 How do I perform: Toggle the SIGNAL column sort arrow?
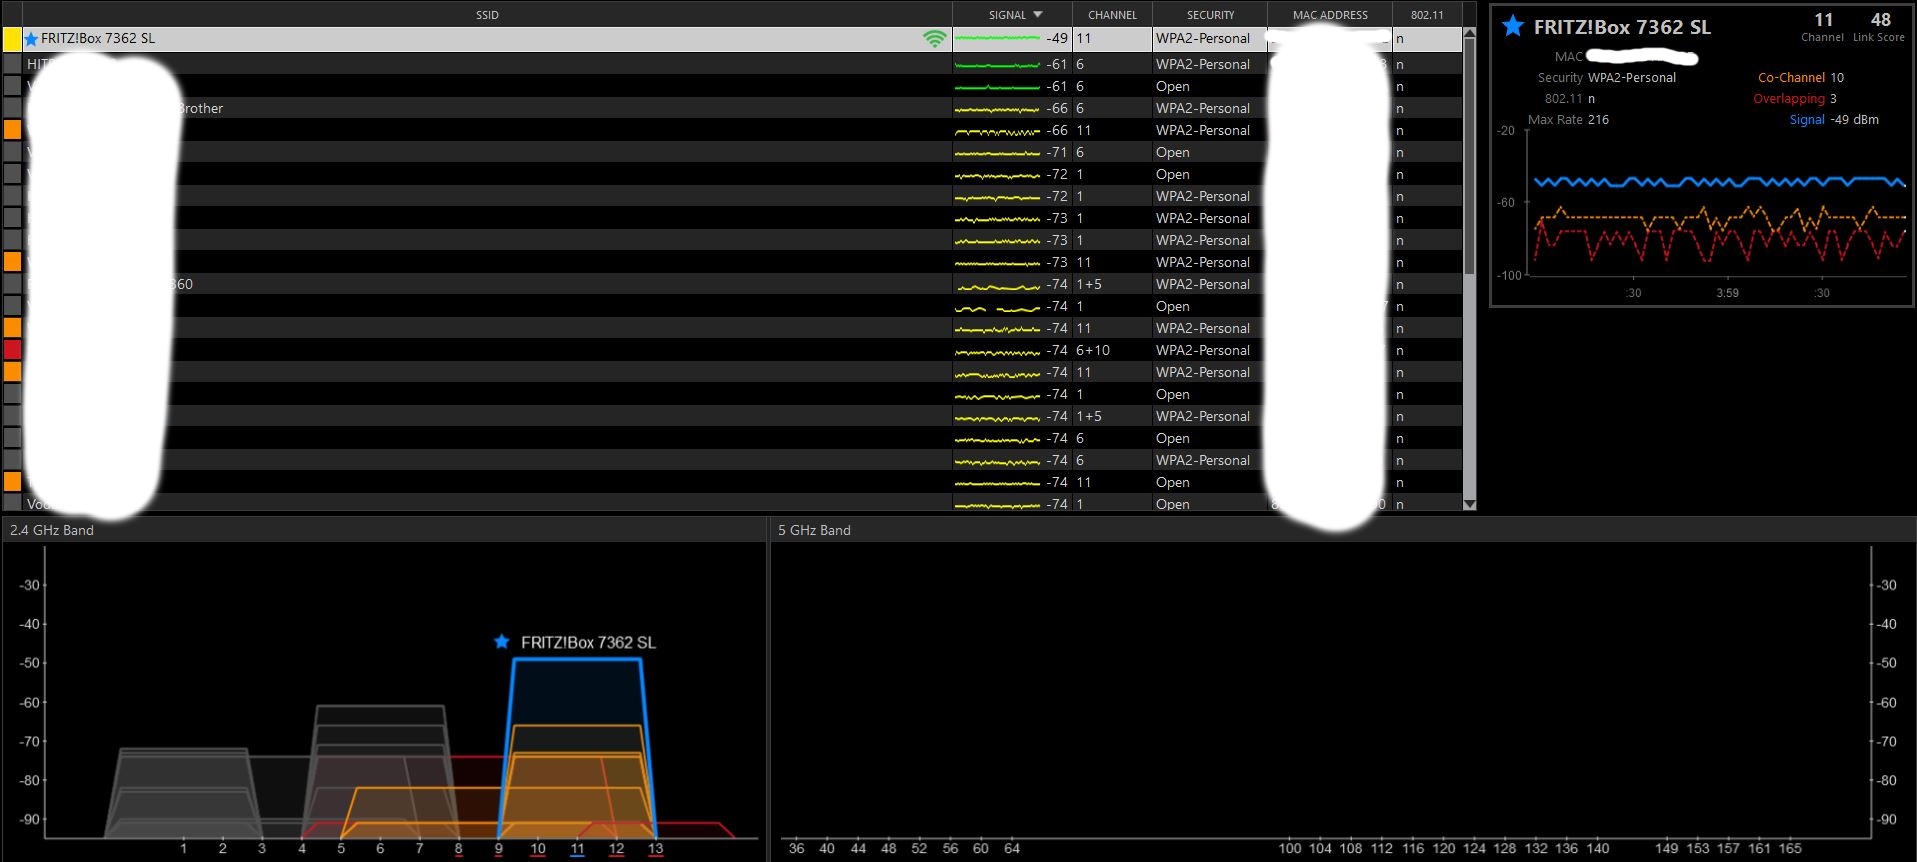pos(1038,15)
